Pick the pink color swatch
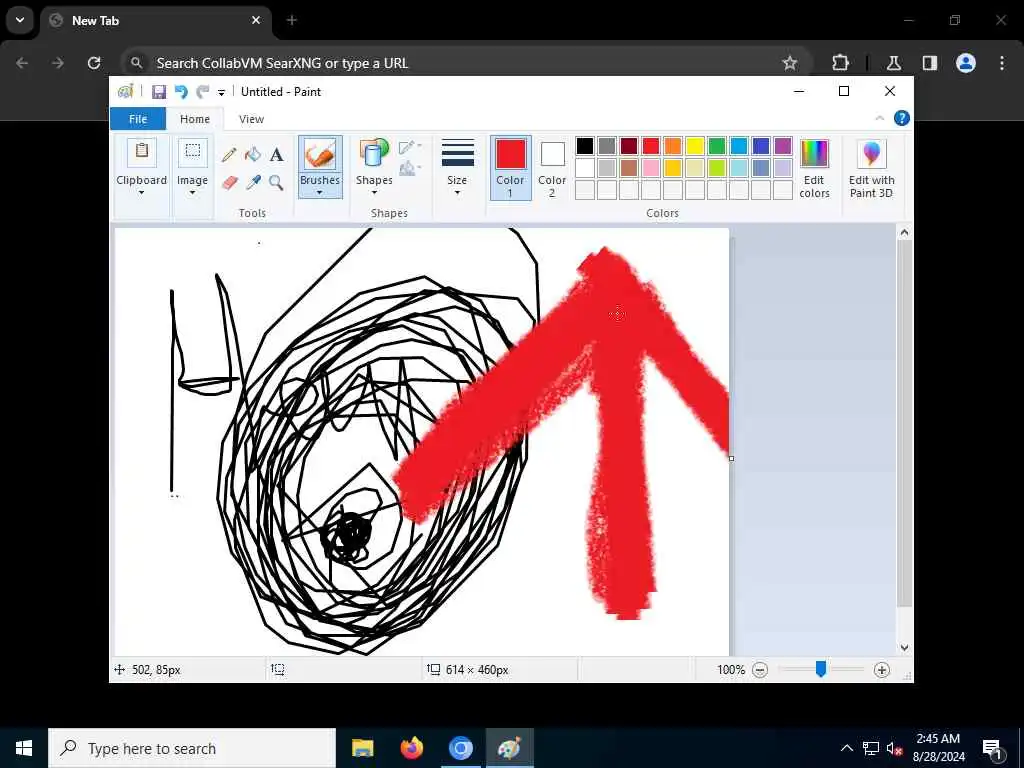This screenshot has height=768, width=1024. point(651,168)
